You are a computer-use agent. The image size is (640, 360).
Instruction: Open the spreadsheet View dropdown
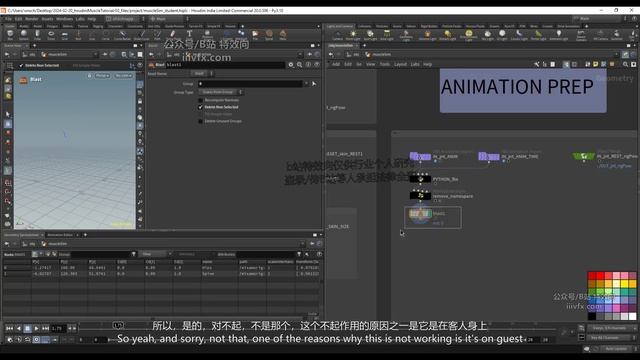[156, 254]
